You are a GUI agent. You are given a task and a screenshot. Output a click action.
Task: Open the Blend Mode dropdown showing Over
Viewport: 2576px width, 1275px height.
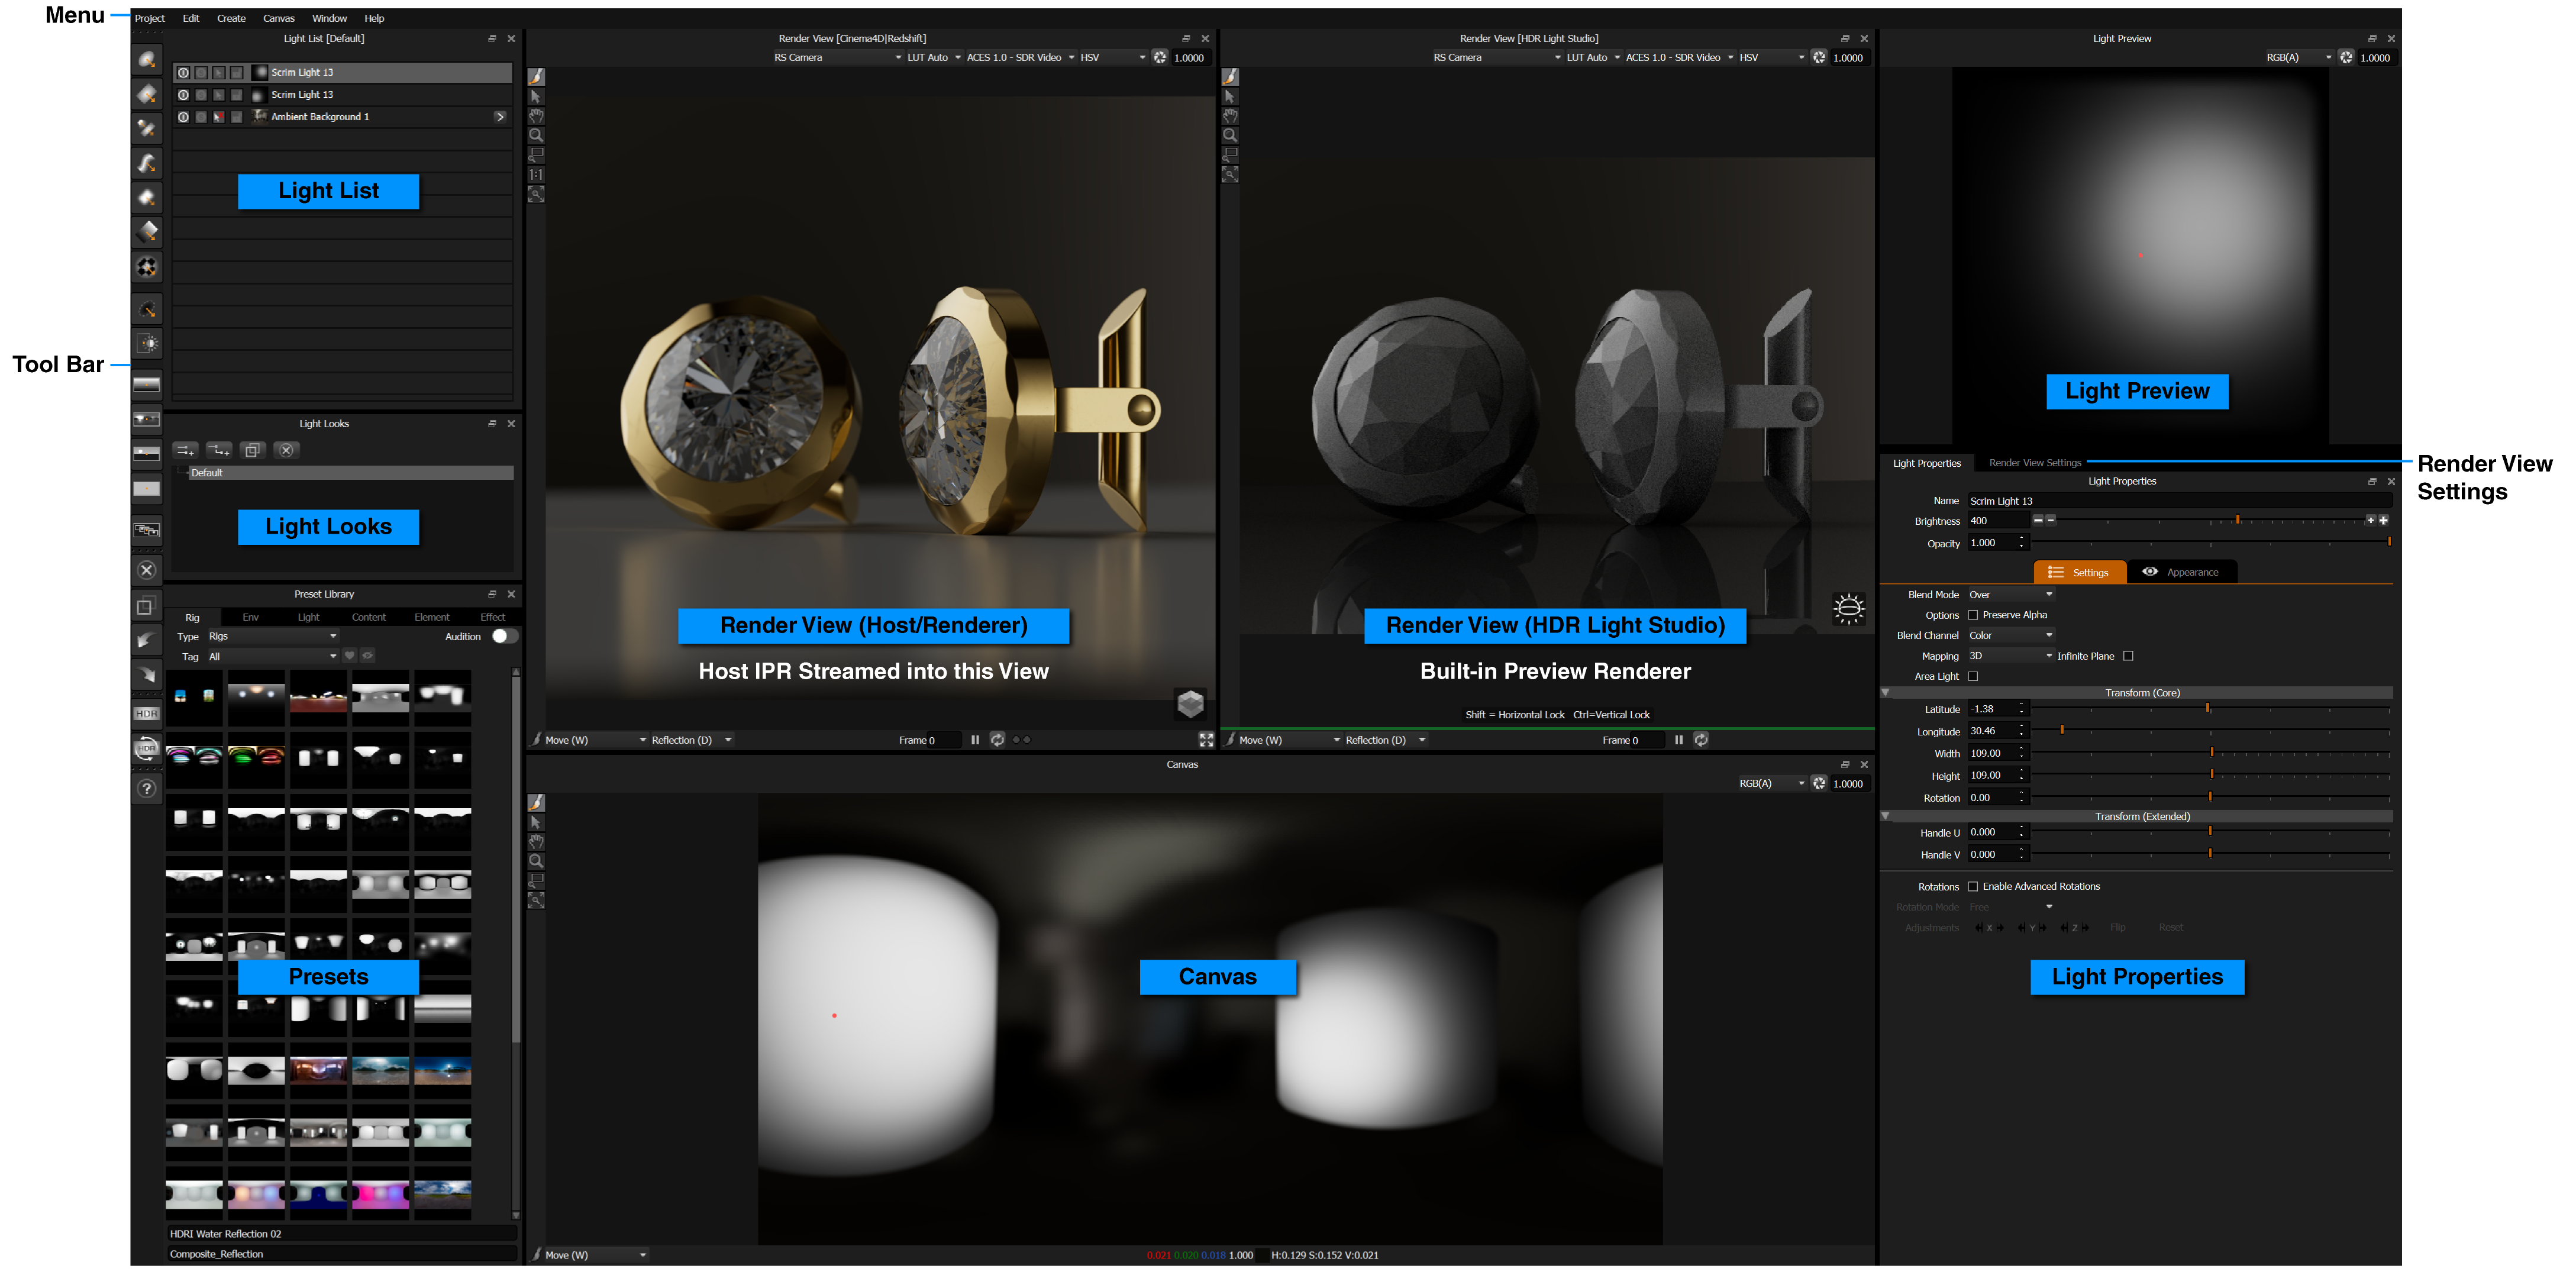click(x=2010, y=594)
